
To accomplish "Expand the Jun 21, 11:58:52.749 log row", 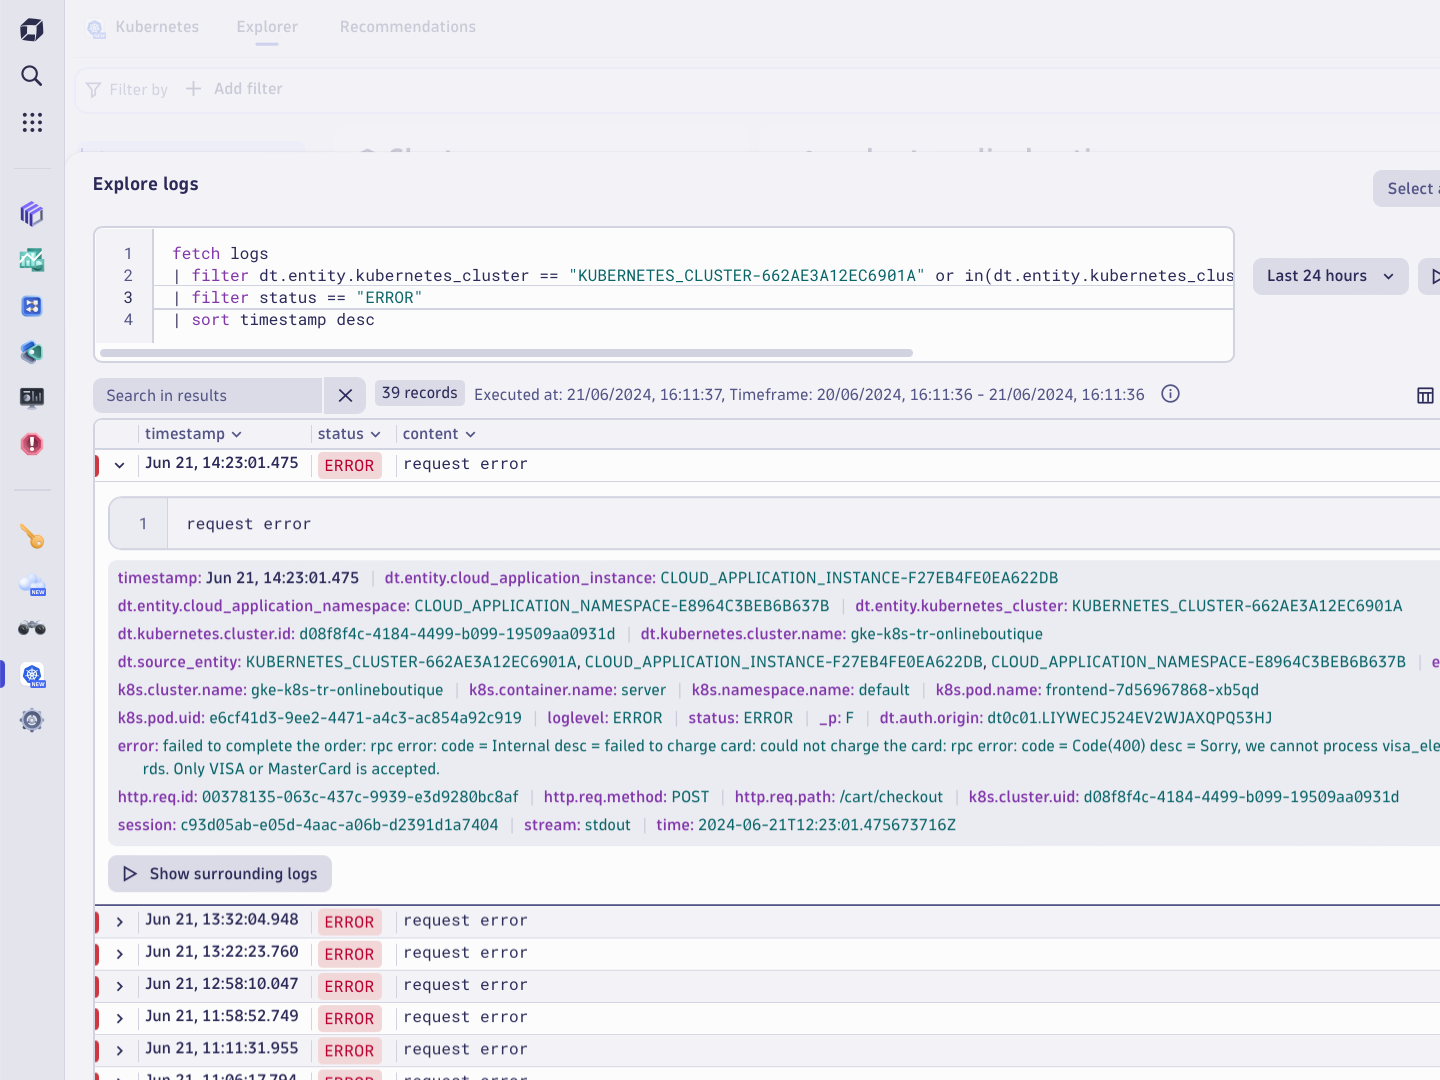I will coord(120,1018).
